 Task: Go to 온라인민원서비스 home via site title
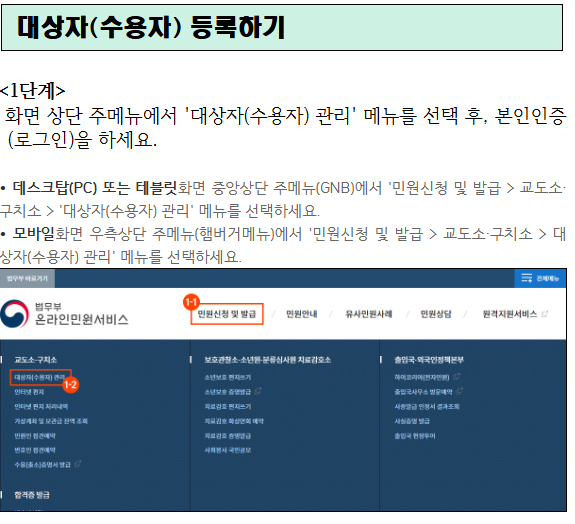click(82, 320)
